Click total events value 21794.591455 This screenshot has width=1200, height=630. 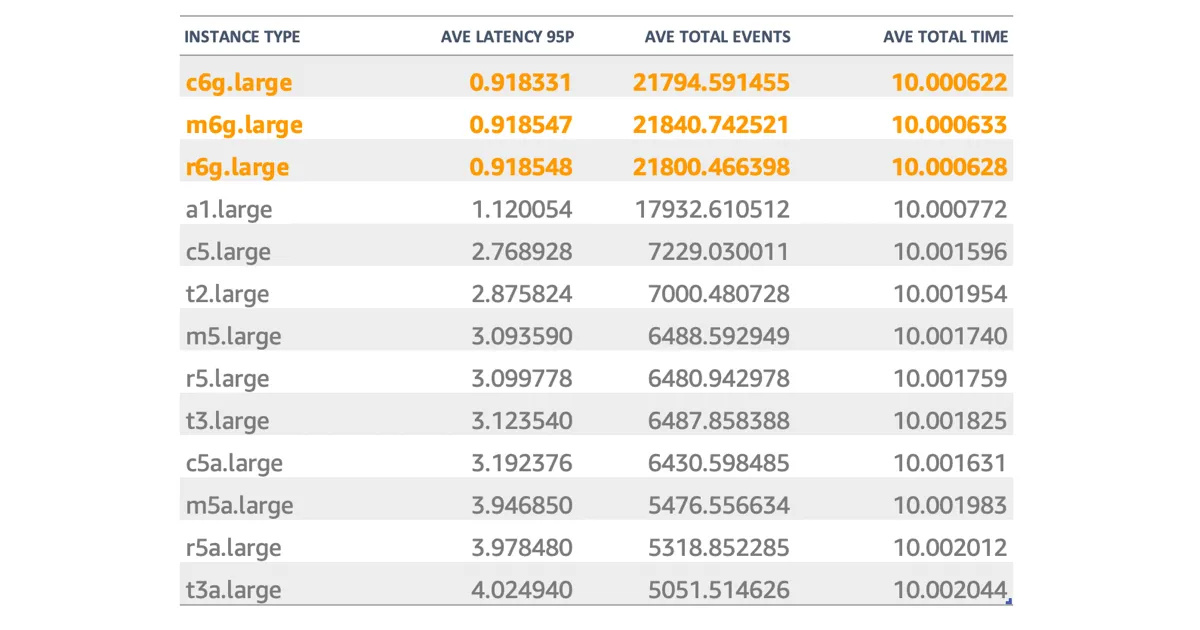point(711,82)
